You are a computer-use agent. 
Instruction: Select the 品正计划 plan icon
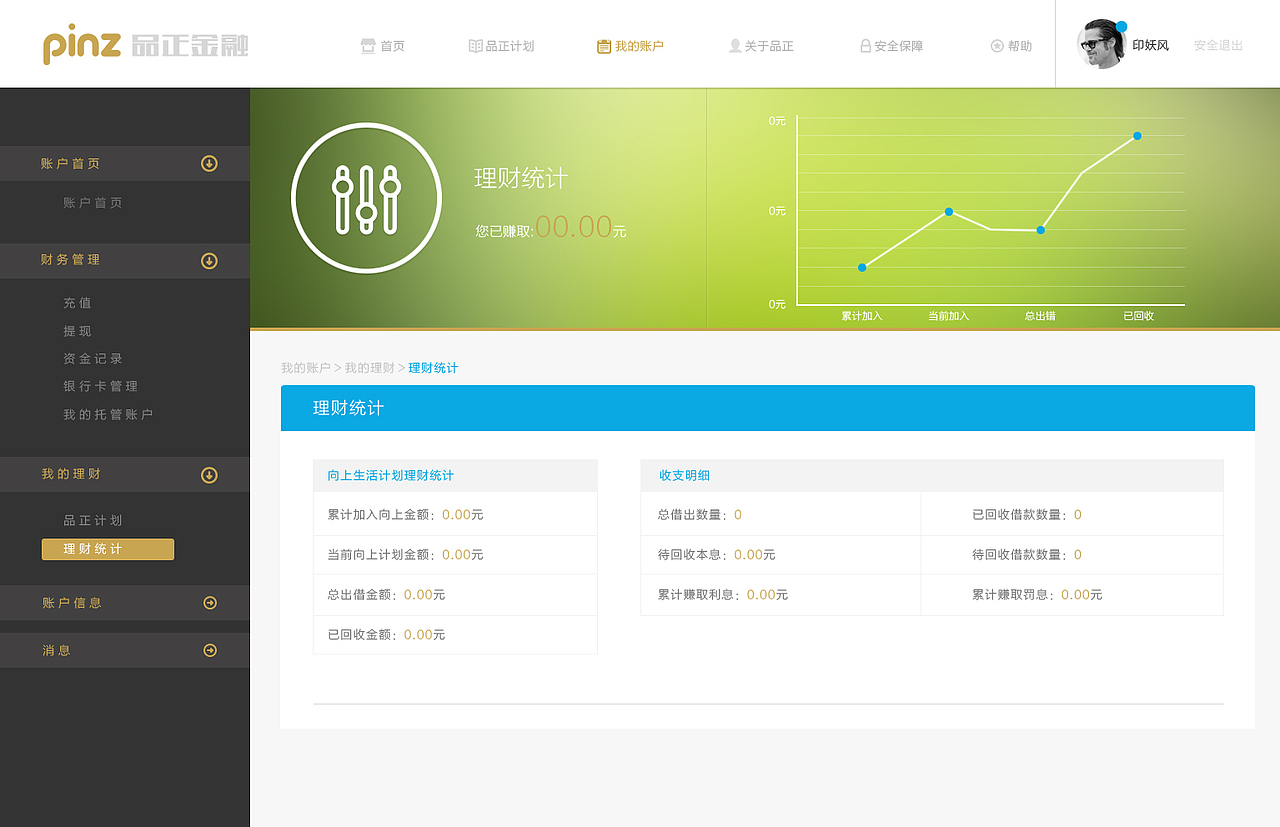tap(474, 45)
